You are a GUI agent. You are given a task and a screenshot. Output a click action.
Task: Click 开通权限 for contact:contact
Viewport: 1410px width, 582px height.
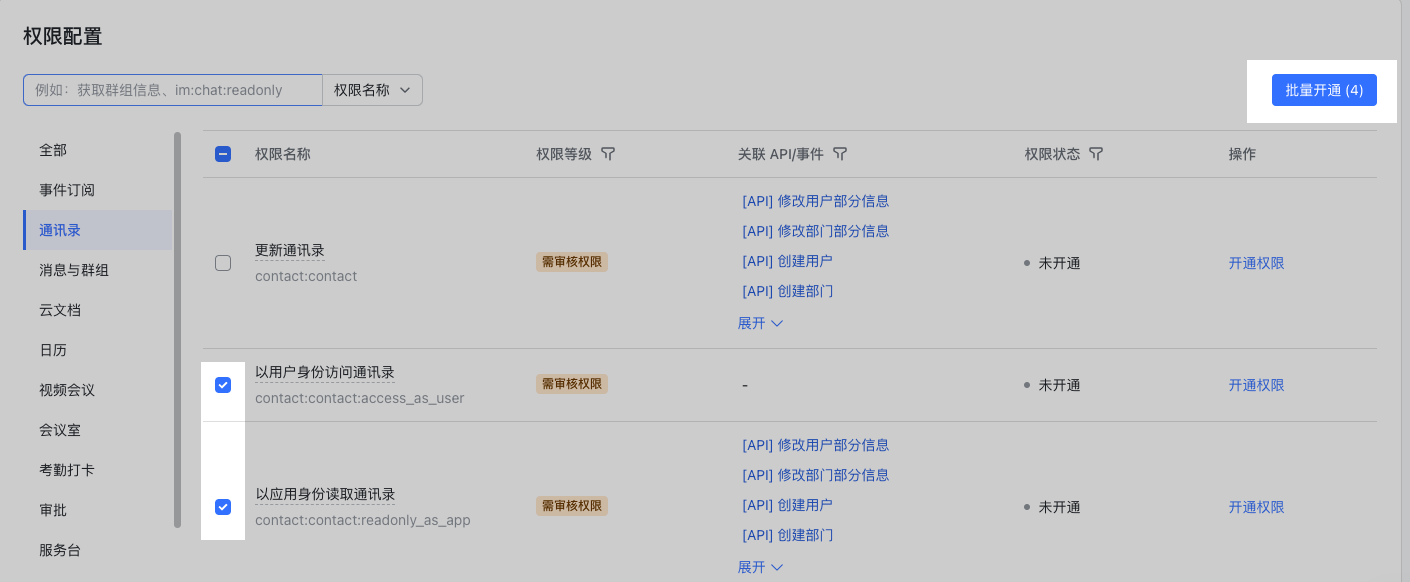pyautogui.click(x=1256, y=263)
